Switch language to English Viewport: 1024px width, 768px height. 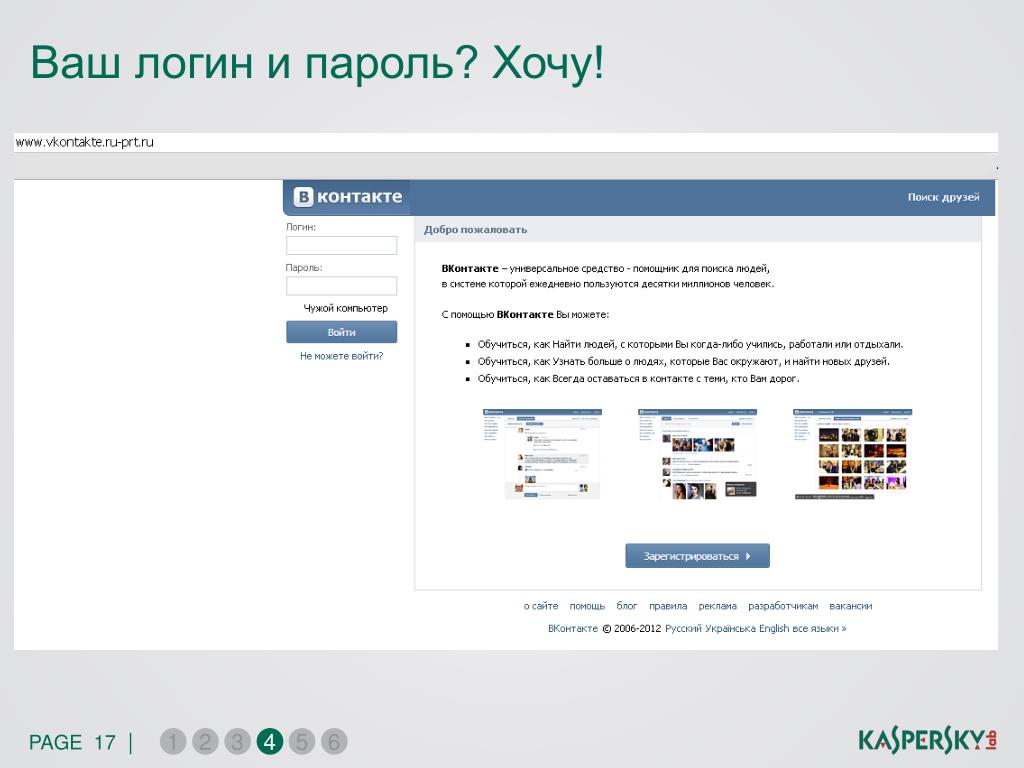(774, 628)
